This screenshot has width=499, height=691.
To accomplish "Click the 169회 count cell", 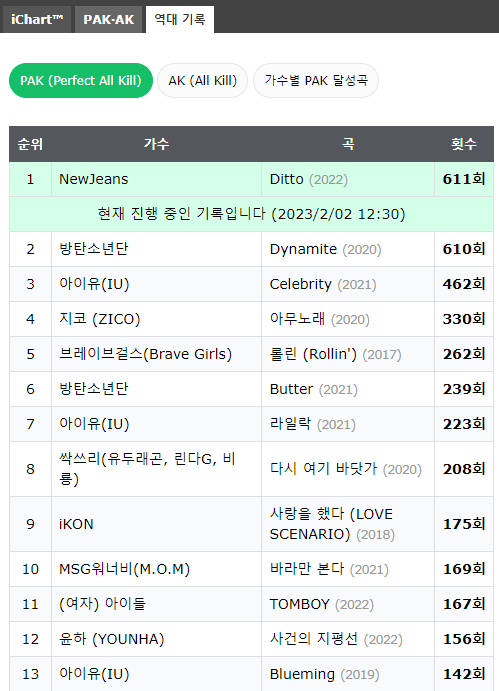I will pos(464,569).
